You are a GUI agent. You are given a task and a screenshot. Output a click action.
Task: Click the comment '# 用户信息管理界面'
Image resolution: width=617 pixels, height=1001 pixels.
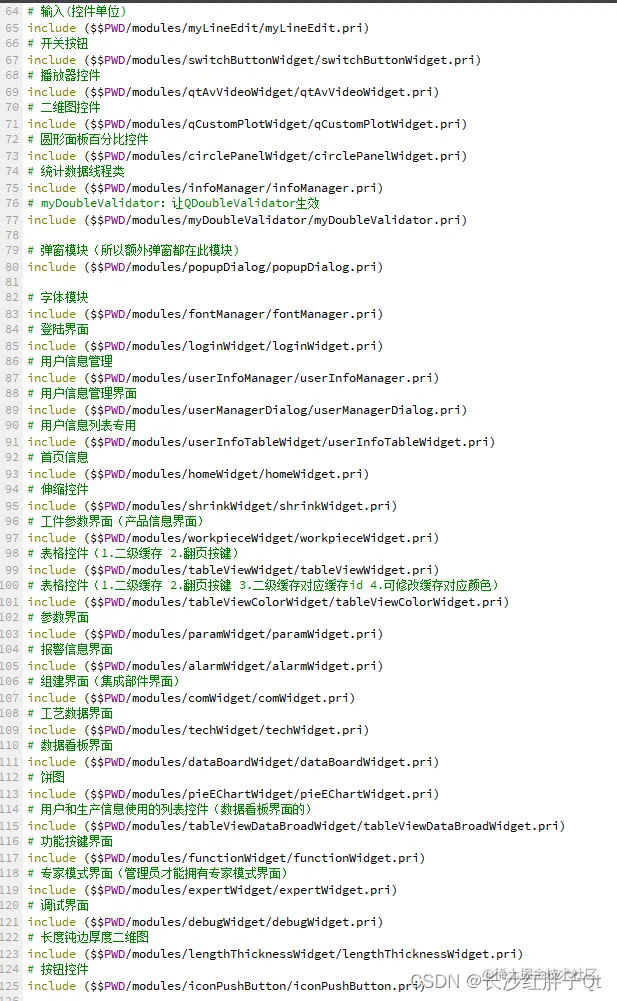tap(82, 393)
